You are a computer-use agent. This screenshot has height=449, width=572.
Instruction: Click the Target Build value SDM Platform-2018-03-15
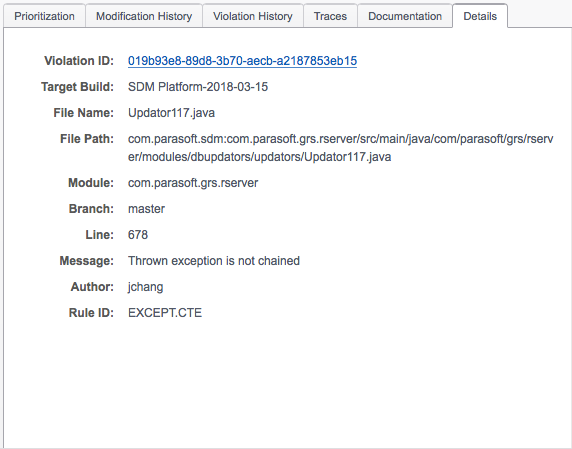point(198,87)
